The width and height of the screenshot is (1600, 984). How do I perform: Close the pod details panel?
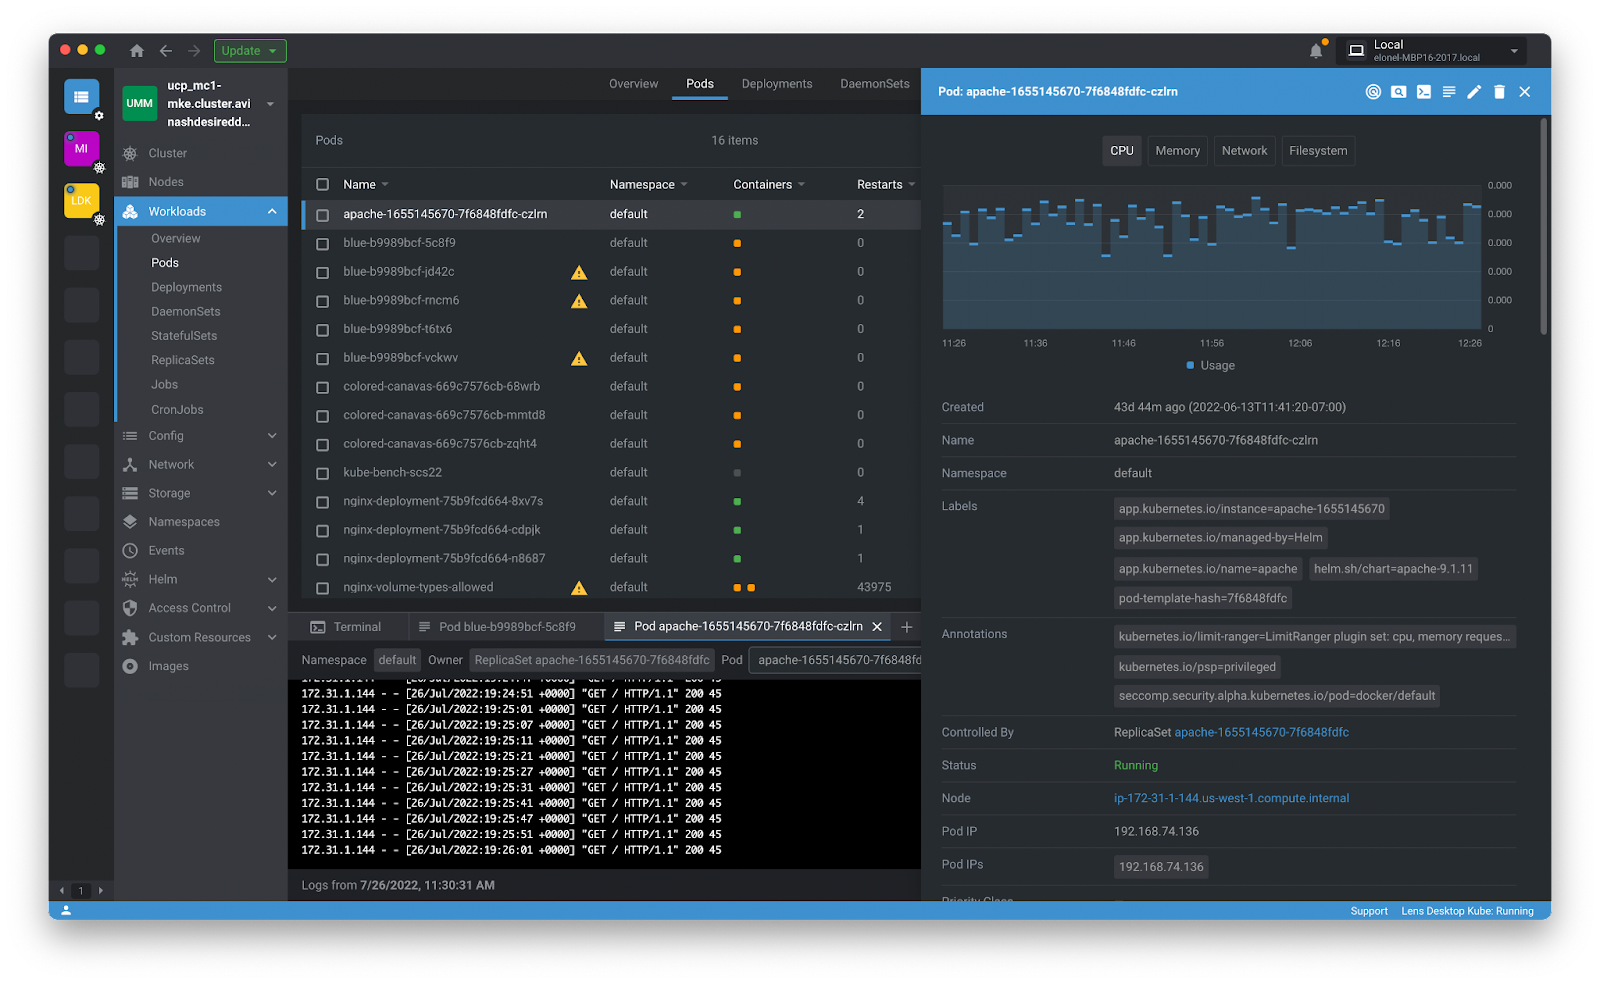click(1525, 92)
